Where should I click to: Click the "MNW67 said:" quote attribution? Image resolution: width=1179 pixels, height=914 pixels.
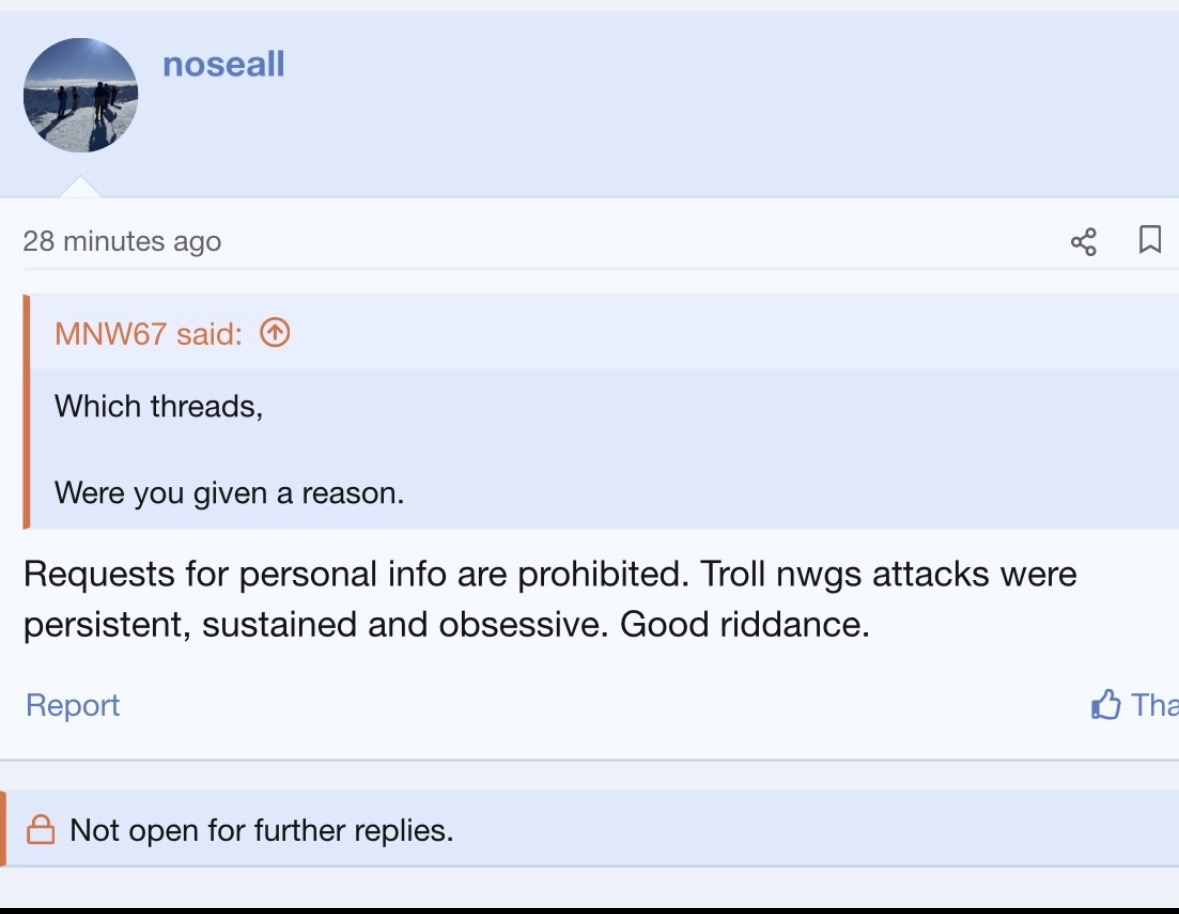pos(148,333)
